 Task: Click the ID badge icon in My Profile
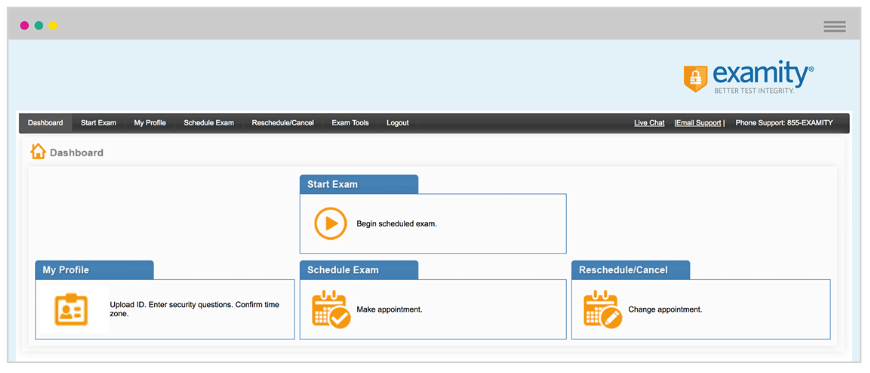click(x=71, y=309)
